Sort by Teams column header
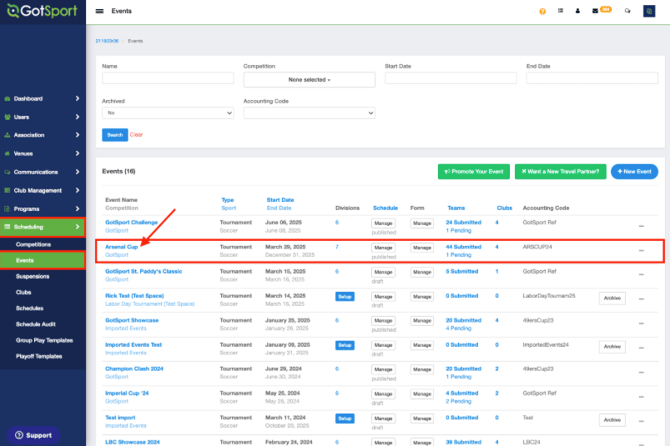 point(456,208)
